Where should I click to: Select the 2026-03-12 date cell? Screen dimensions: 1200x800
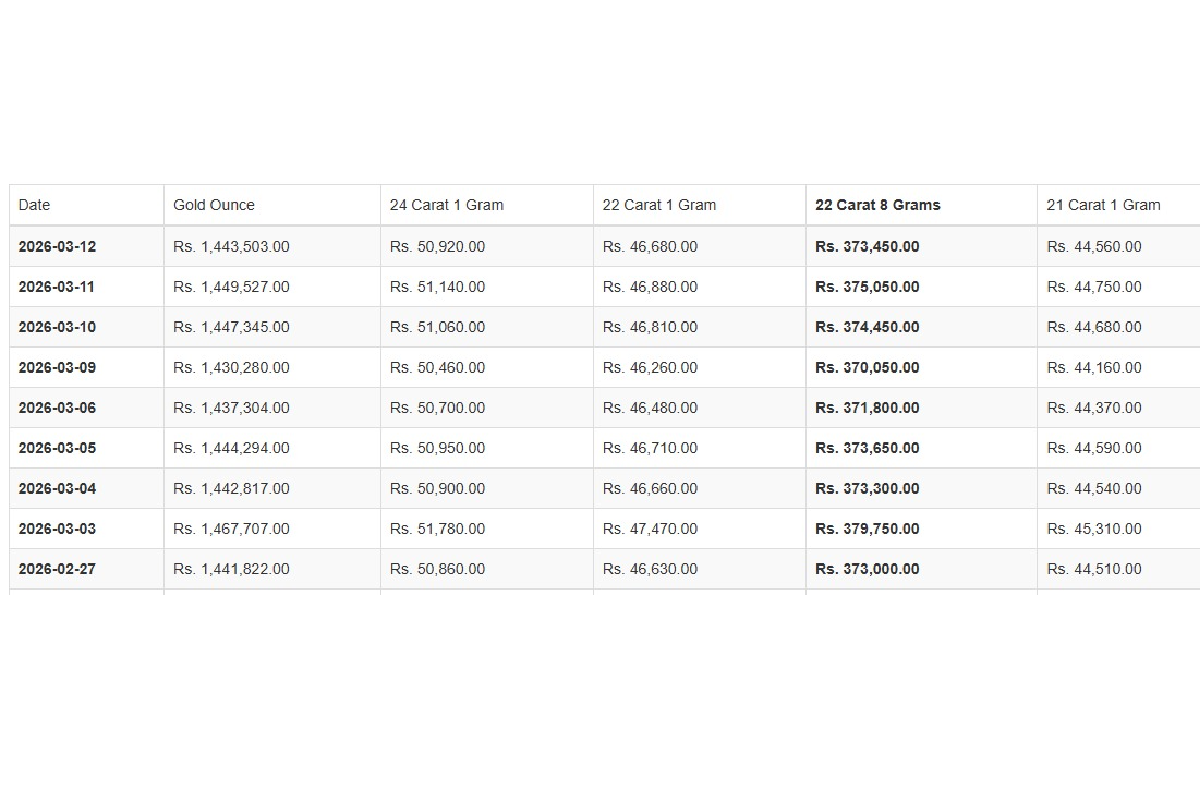[57, 247]
